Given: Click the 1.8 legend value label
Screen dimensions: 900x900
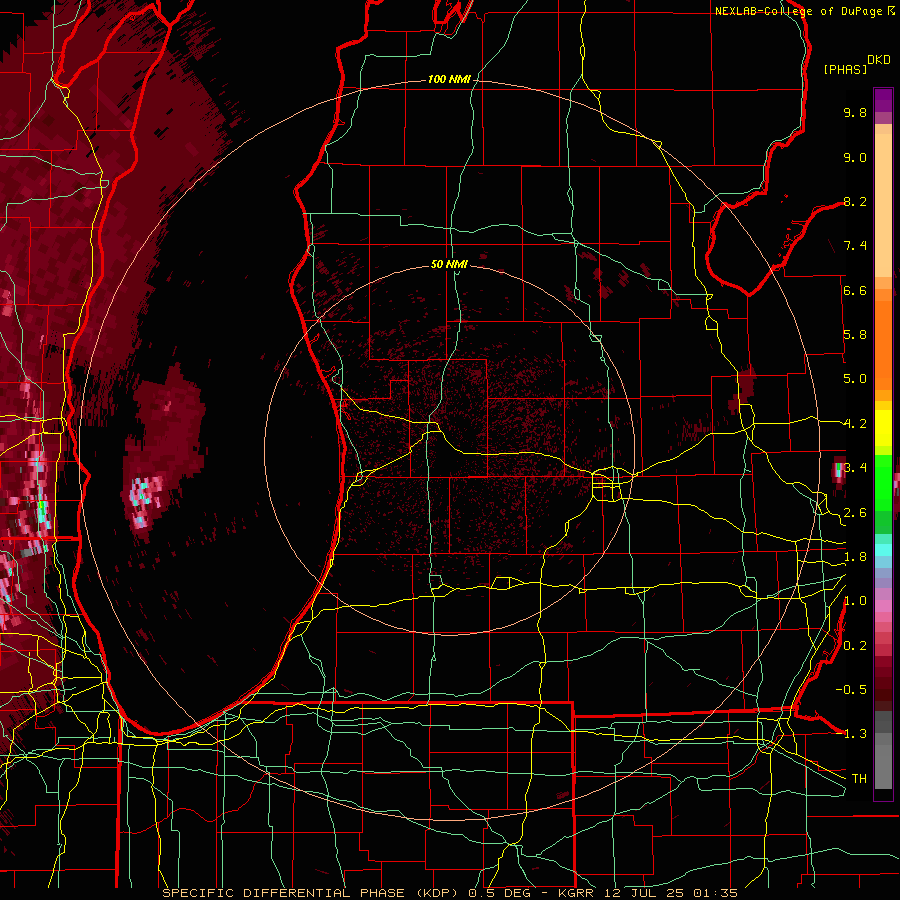Looking at the screenshot, I should pyautogui.click(x=855, y=557).
